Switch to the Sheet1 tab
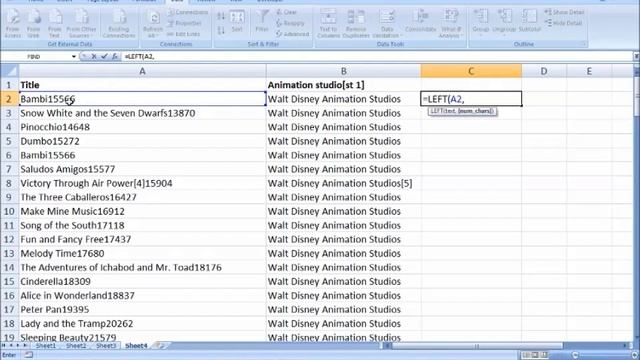Screen dimensions: 640x360 coord(46,346)
